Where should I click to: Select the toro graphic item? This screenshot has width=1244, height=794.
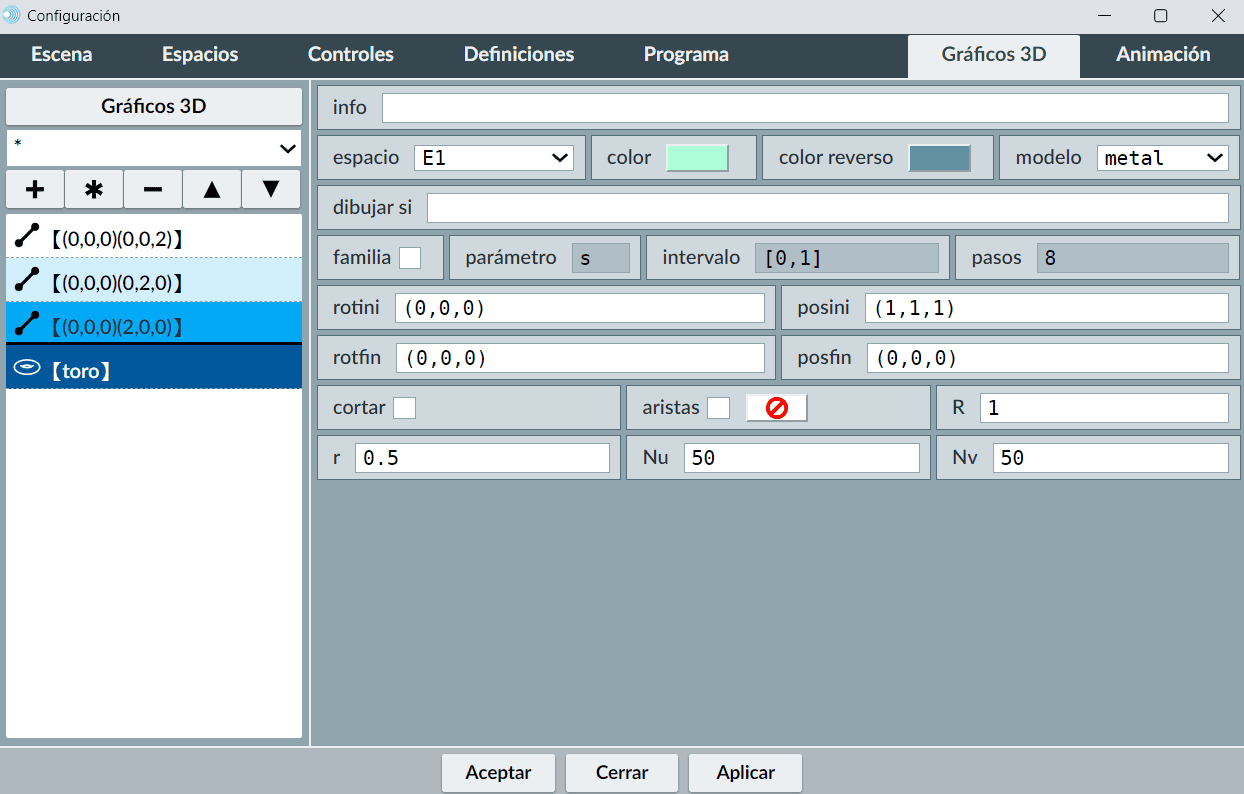(154, 370)
